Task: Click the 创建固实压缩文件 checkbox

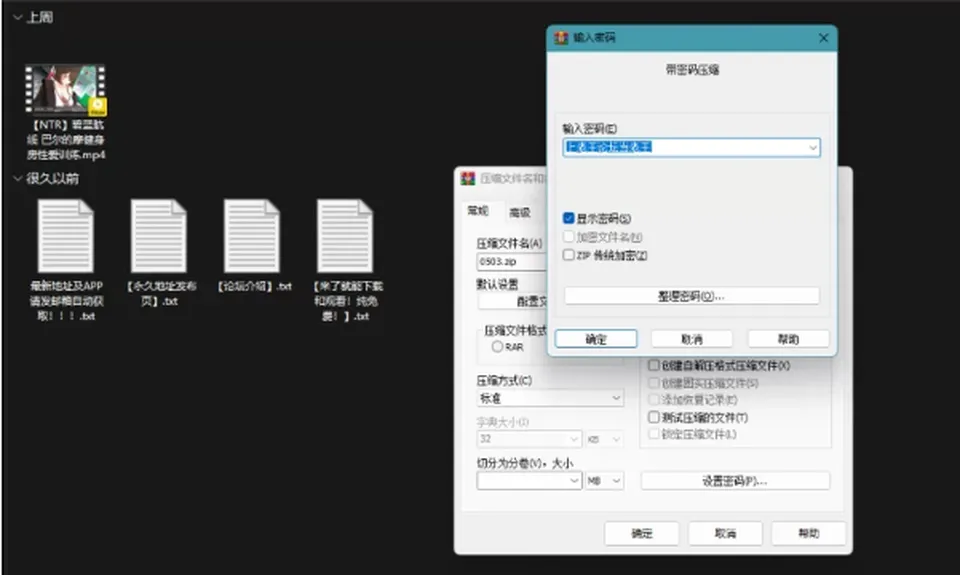Action: 654,383
